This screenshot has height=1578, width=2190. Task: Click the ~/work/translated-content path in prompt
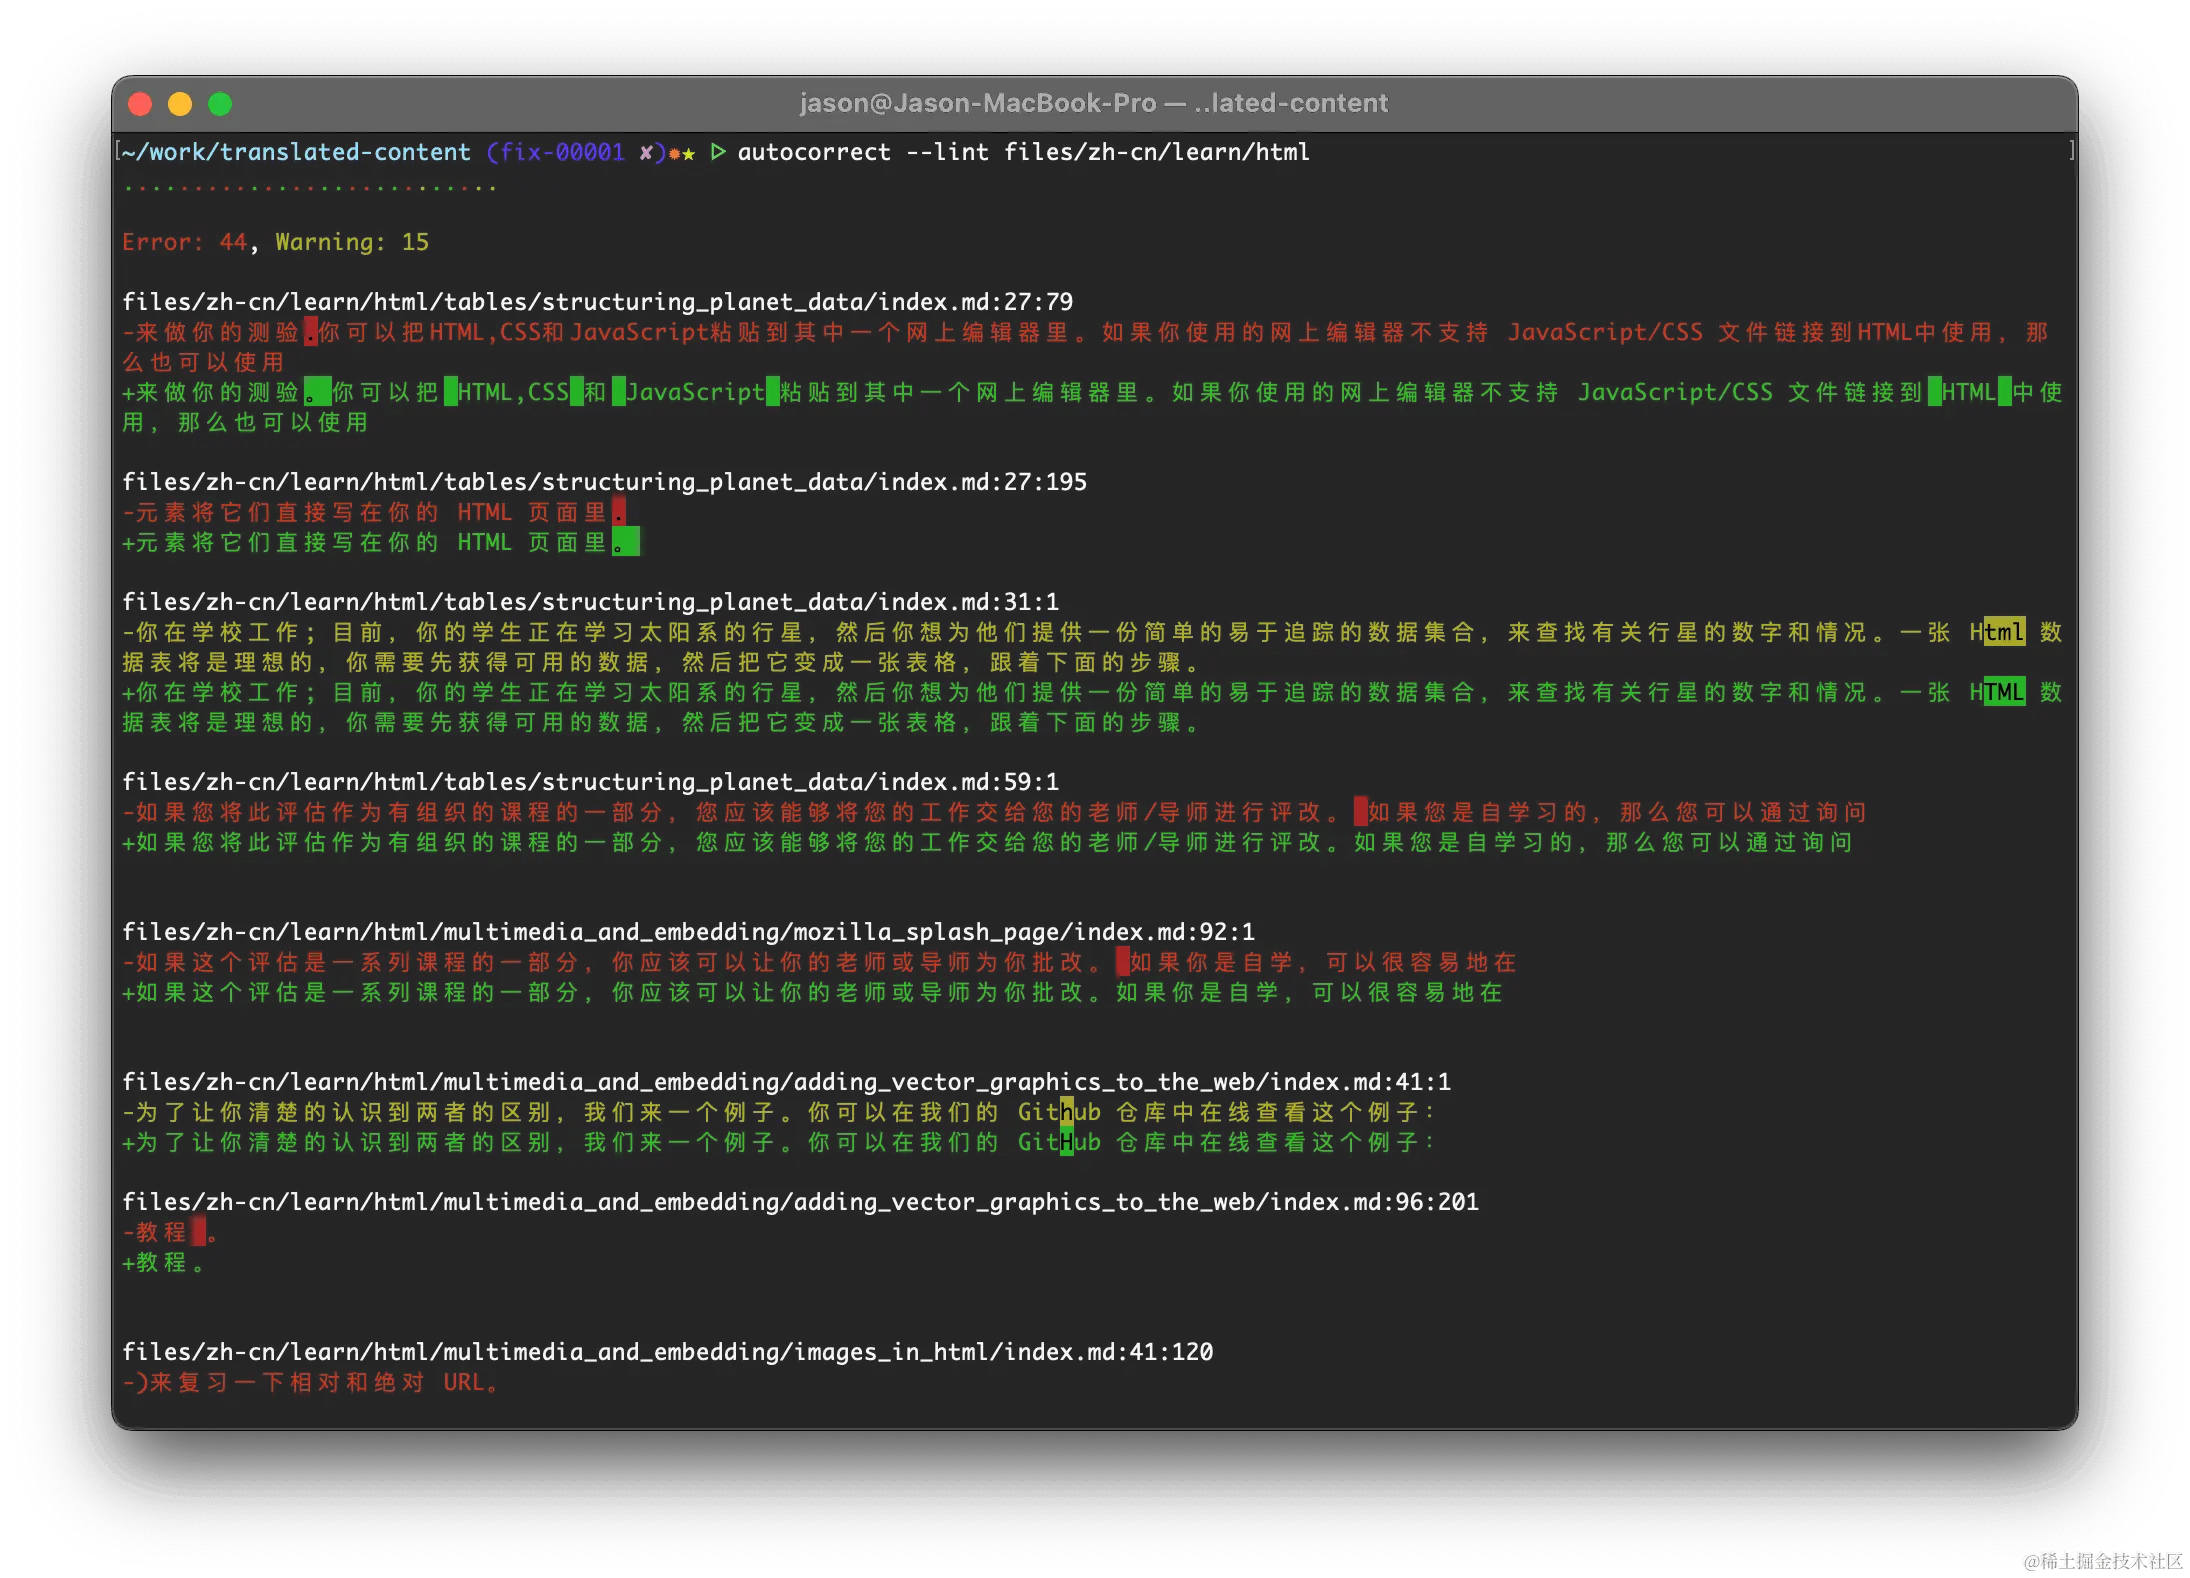[296, 152]
